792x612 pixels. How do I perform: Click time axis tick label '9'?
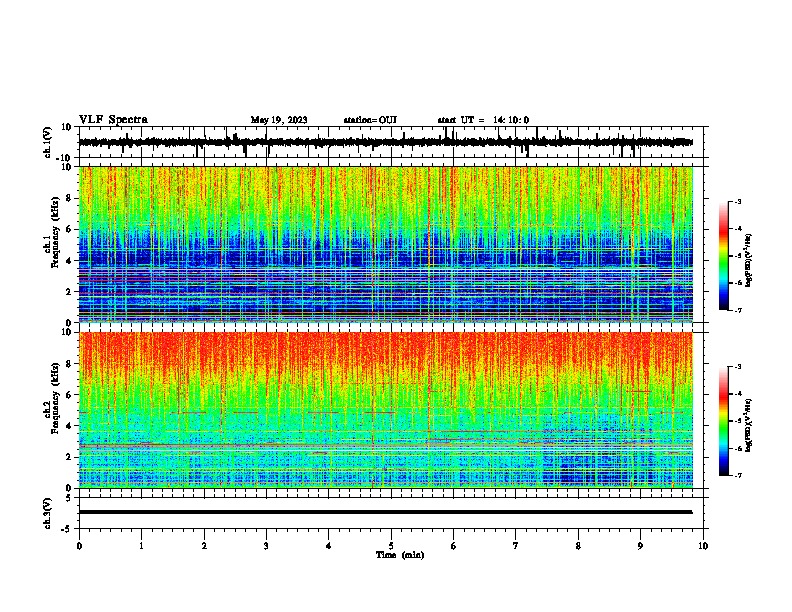640,546
